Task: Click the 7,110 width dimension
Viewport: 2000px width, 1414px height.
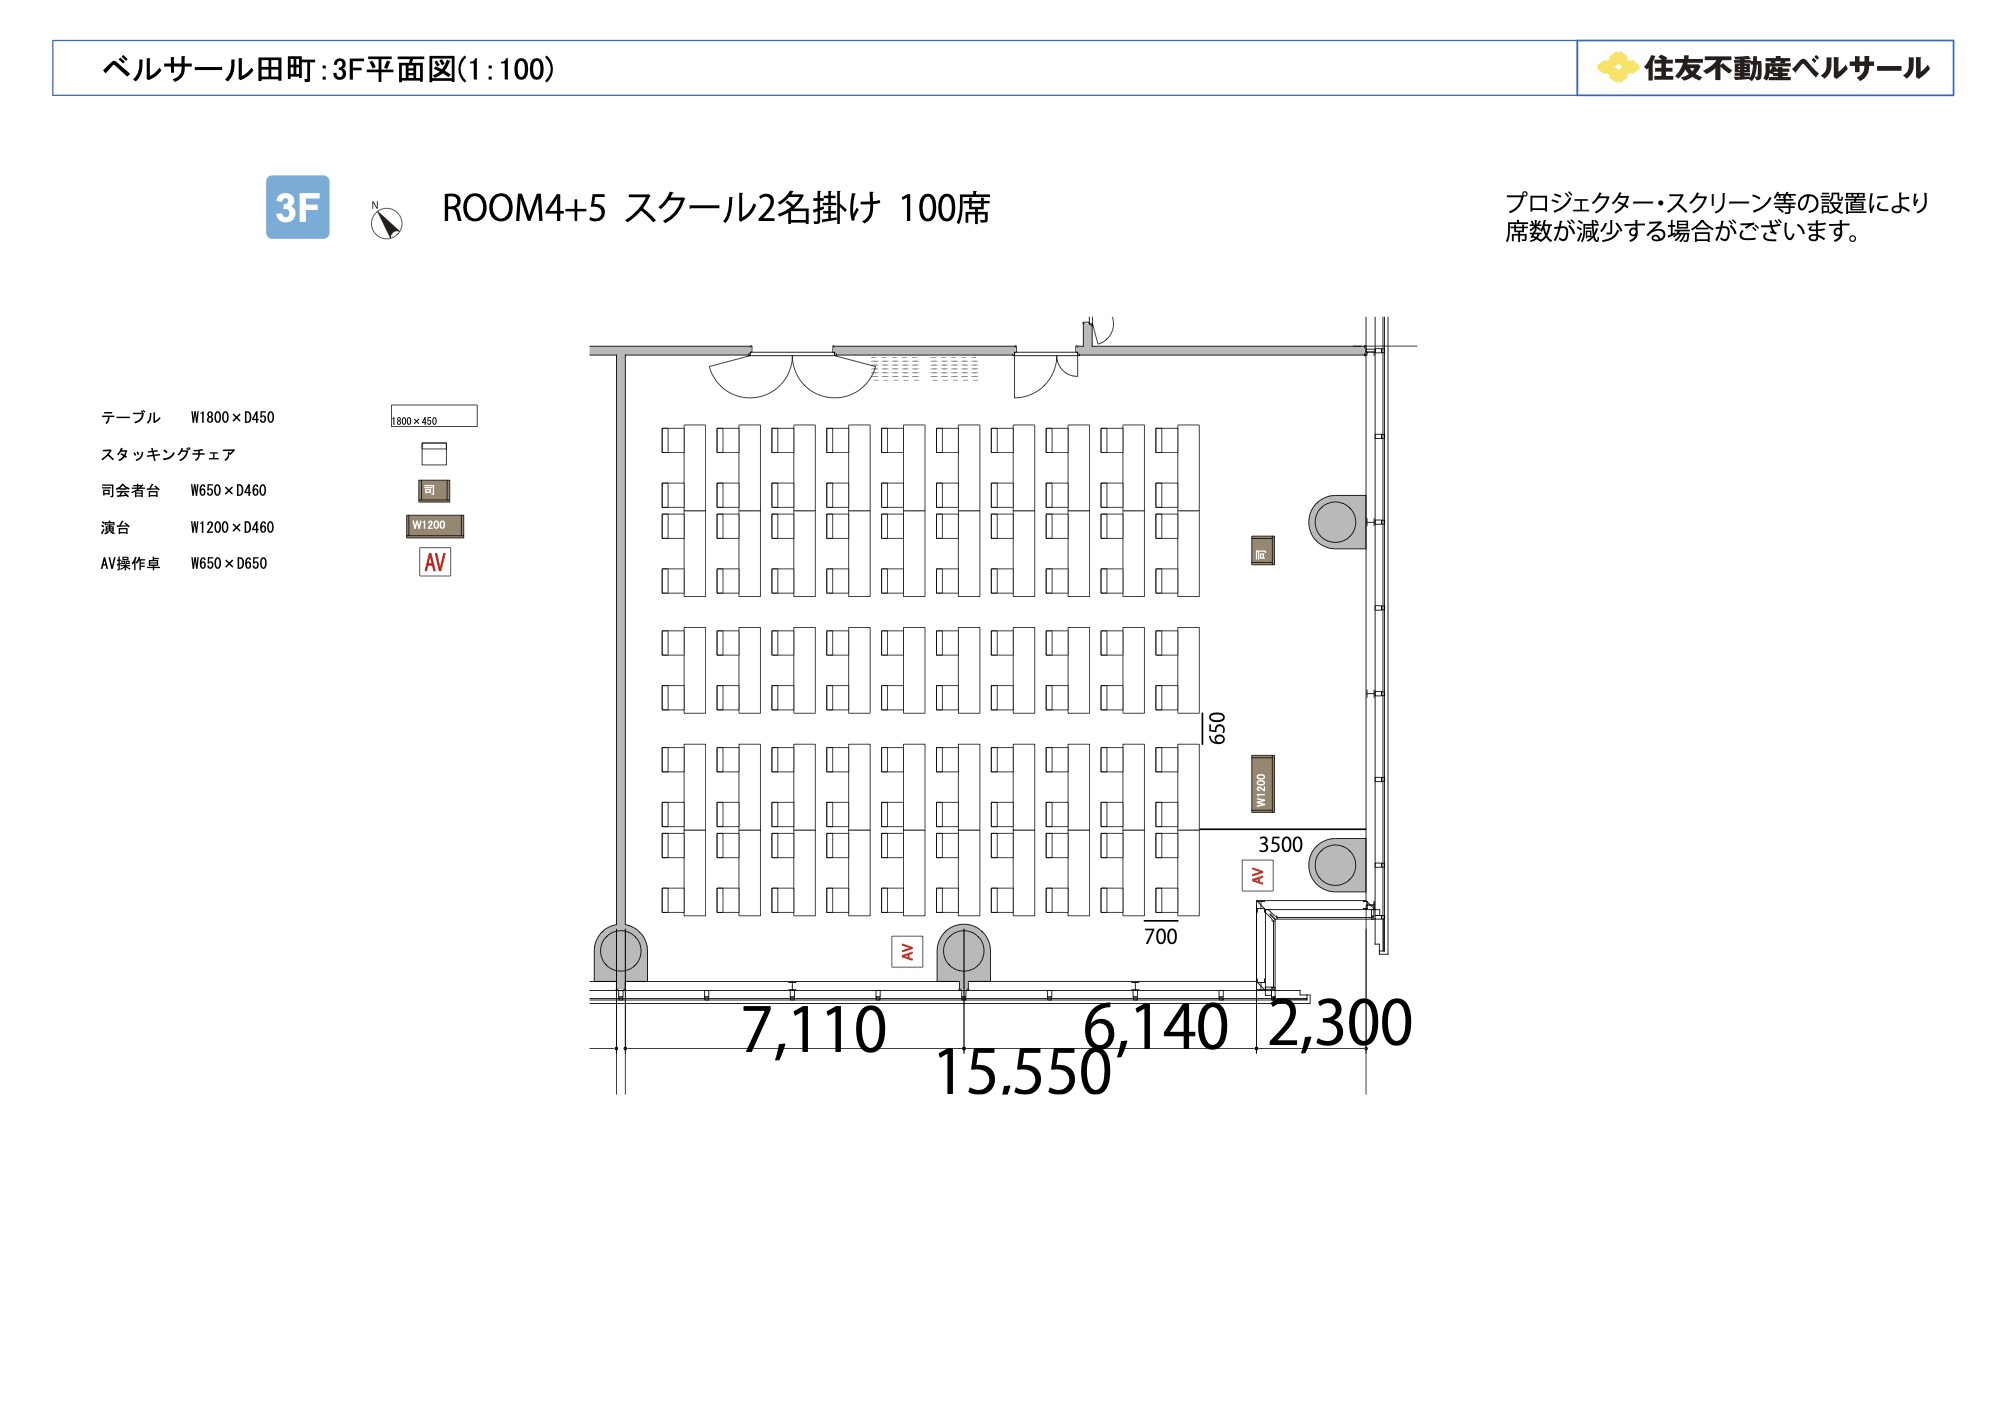Action: click(x=814, y=1029)
